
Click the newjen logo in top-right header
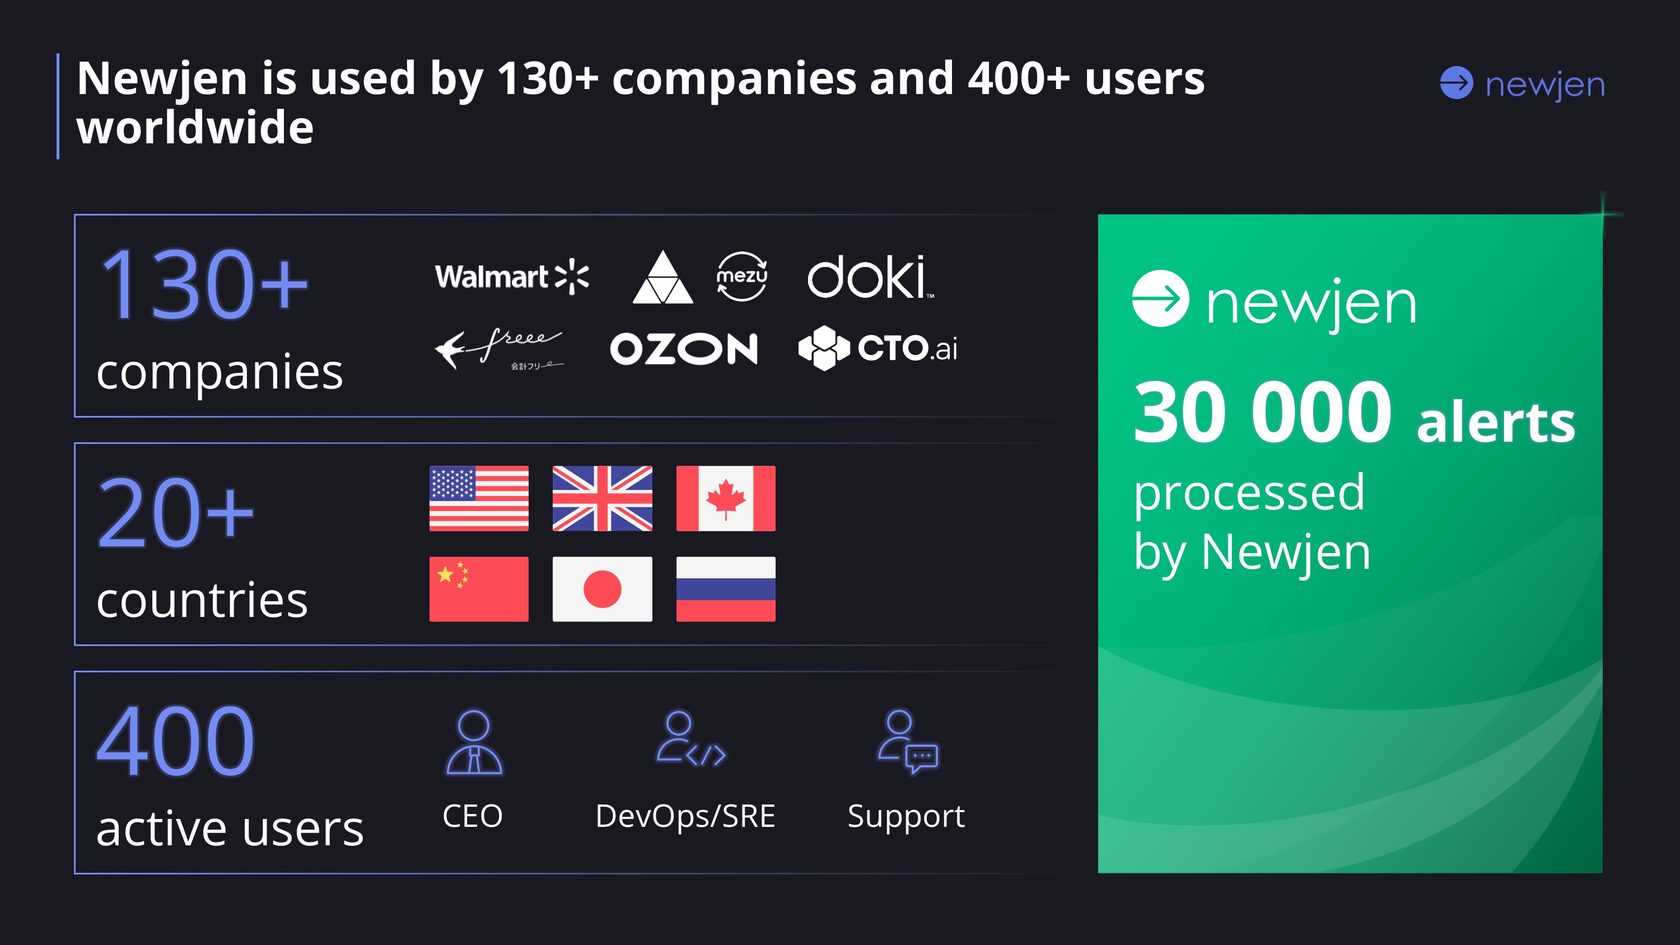point(1522,84)
